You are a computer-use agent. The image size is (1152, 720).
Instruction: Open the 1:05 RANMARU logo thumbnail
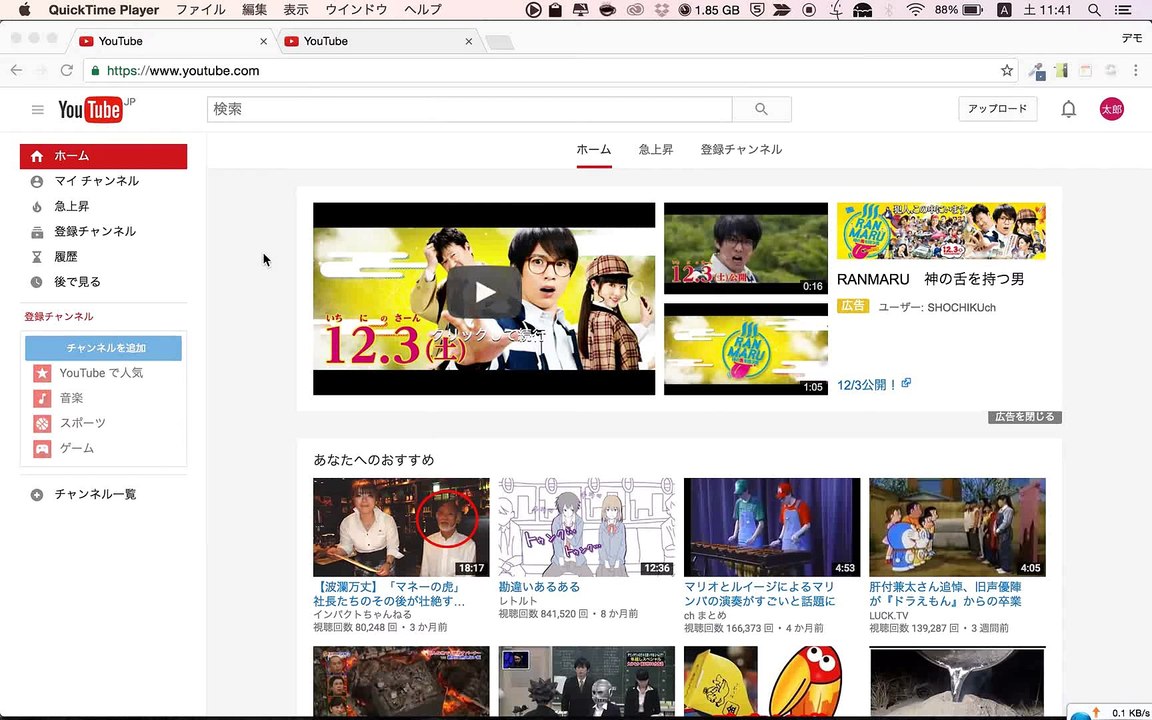click(746, 350)
